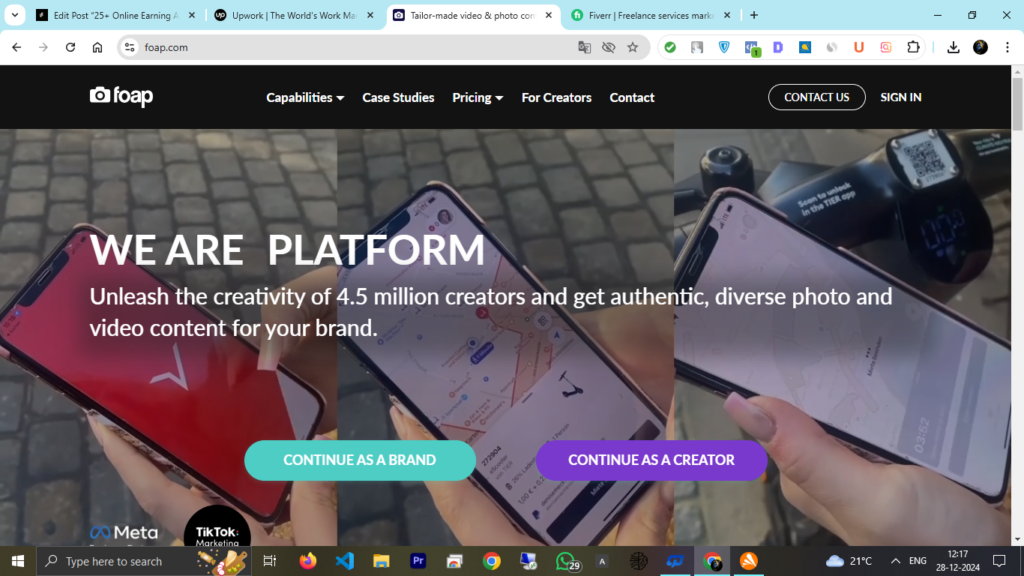The image size is (1024, 576).
Task: Click Continue as a Brand button
Action: (x=359, y=460)
